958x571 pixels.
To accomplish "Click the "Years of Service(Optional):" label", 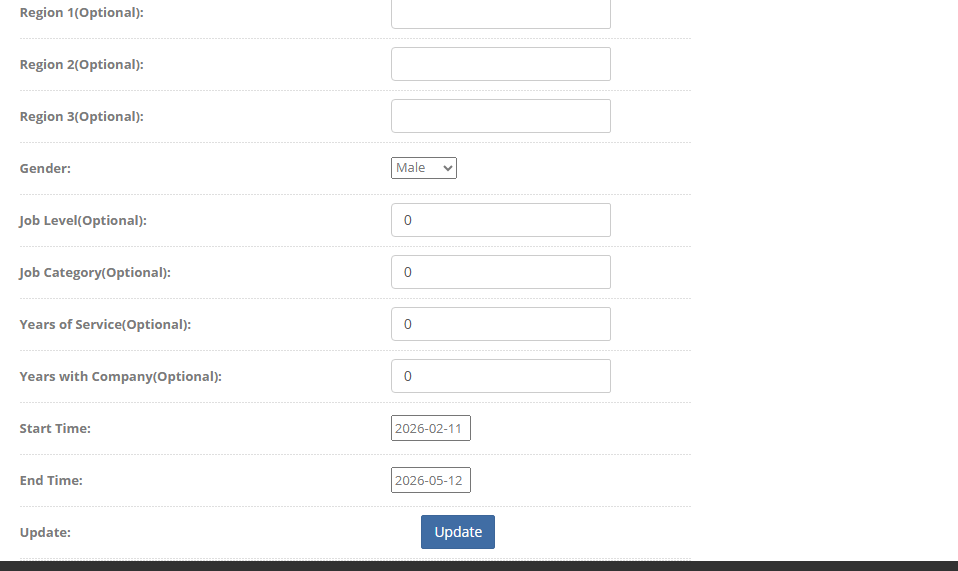I will point(105,324).
